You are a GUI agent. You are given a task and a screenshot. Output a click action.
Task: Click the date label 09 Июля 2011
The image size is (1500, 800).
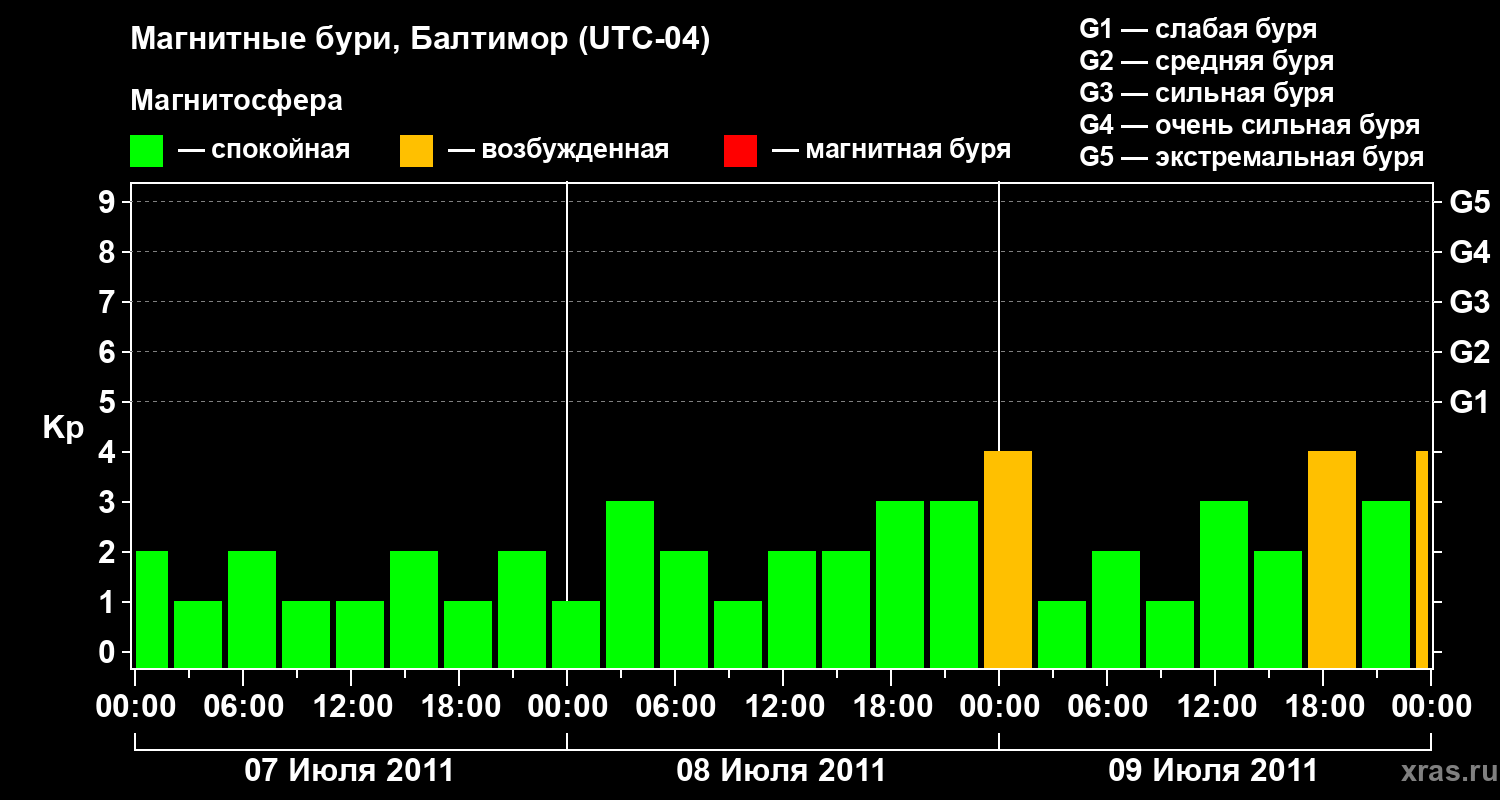pyautogui.click(x=1213, y=771)
